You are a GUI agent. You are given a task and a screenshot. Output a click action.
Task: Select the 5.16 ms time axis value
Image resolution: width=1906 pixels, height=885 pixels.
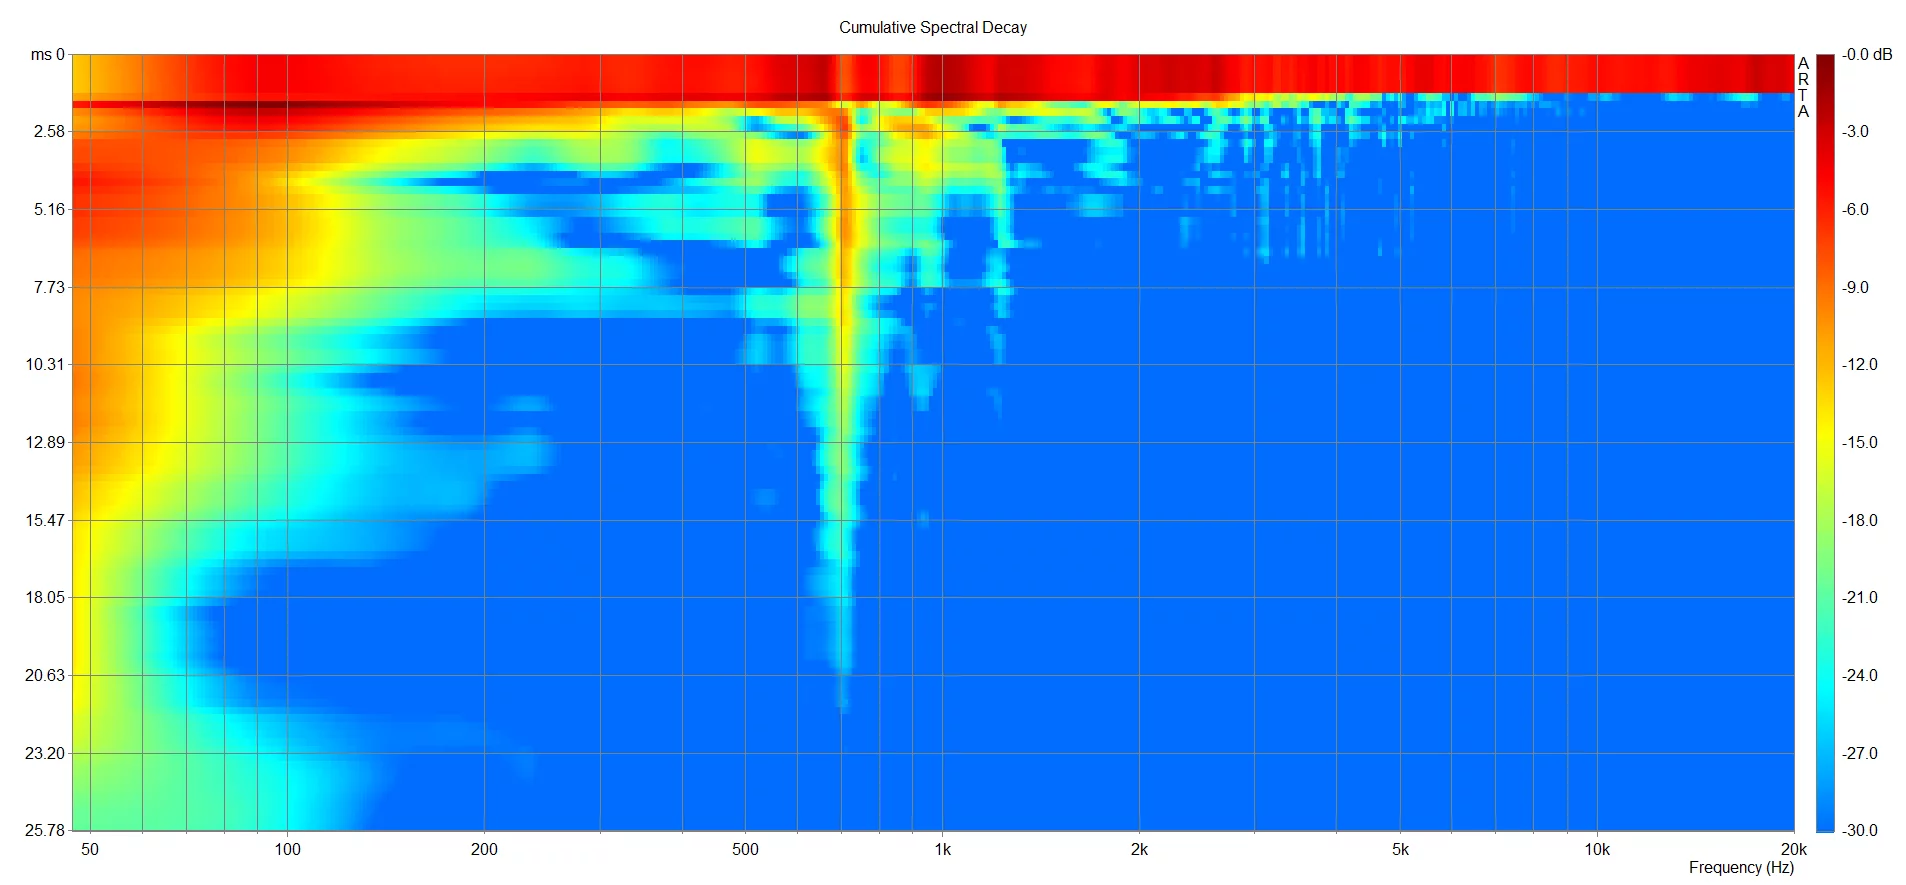point(49,209)
